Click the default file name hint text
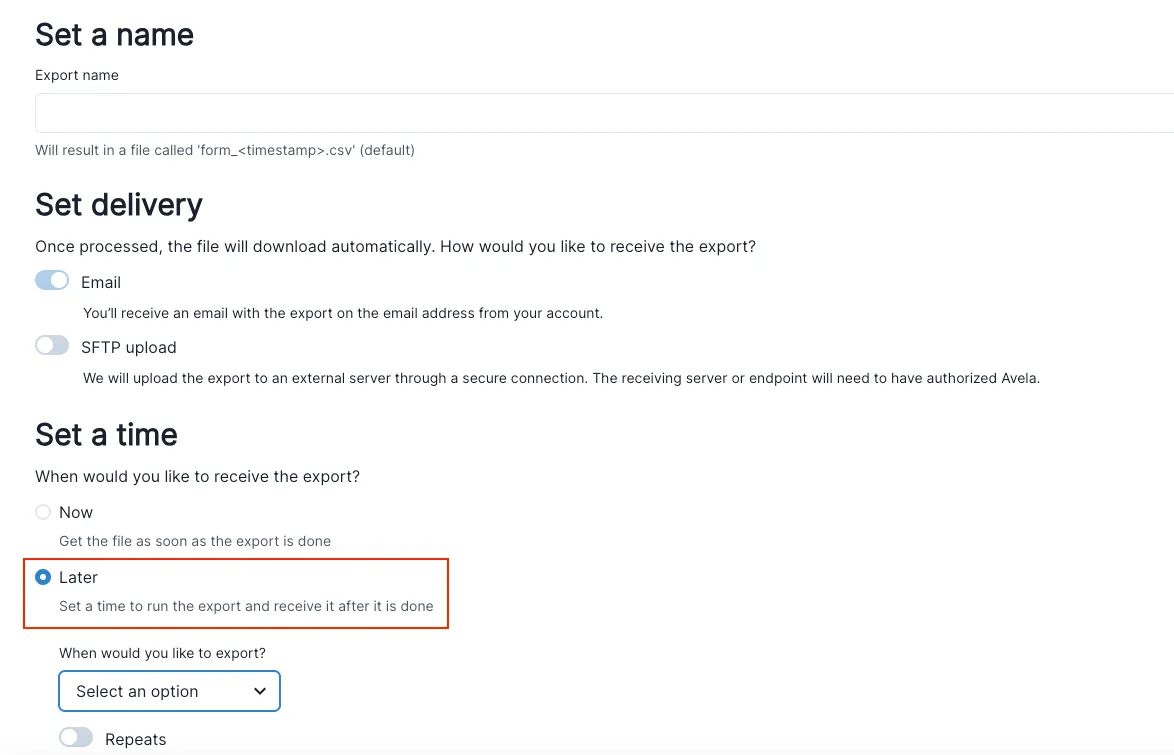This screenshot has height=755, width=1174. [224, 150]
